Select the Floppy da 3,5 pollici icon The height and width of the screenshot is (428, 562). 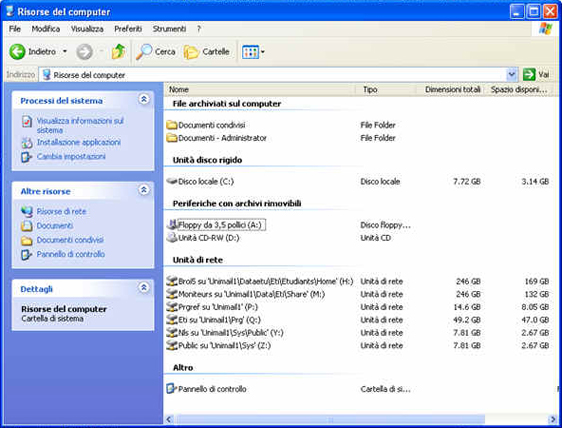click(173, 225)
